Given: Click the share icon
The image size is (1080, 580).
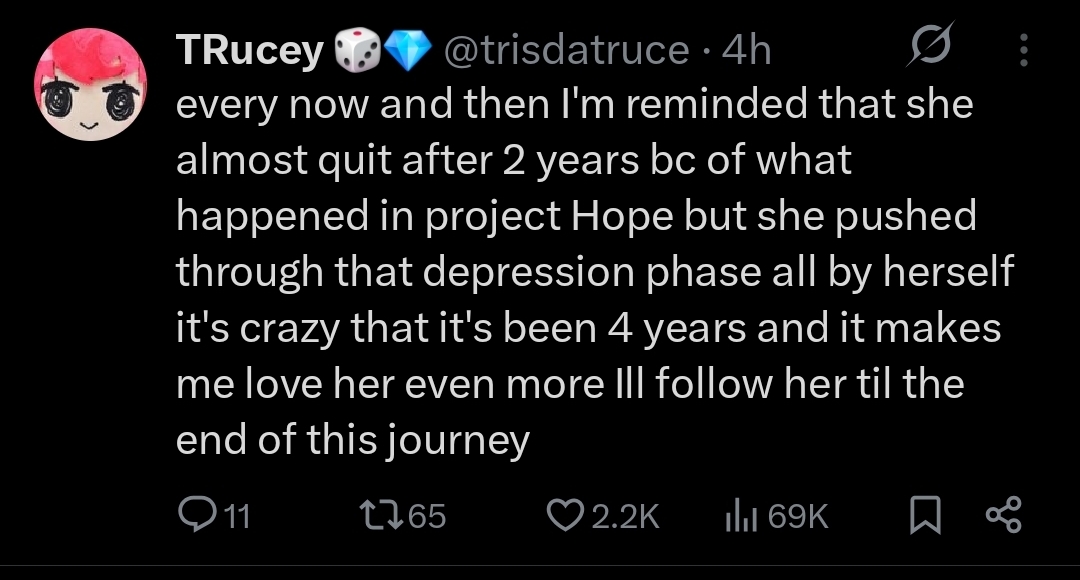Looking at the screenshot, I should pos(1004,515).
